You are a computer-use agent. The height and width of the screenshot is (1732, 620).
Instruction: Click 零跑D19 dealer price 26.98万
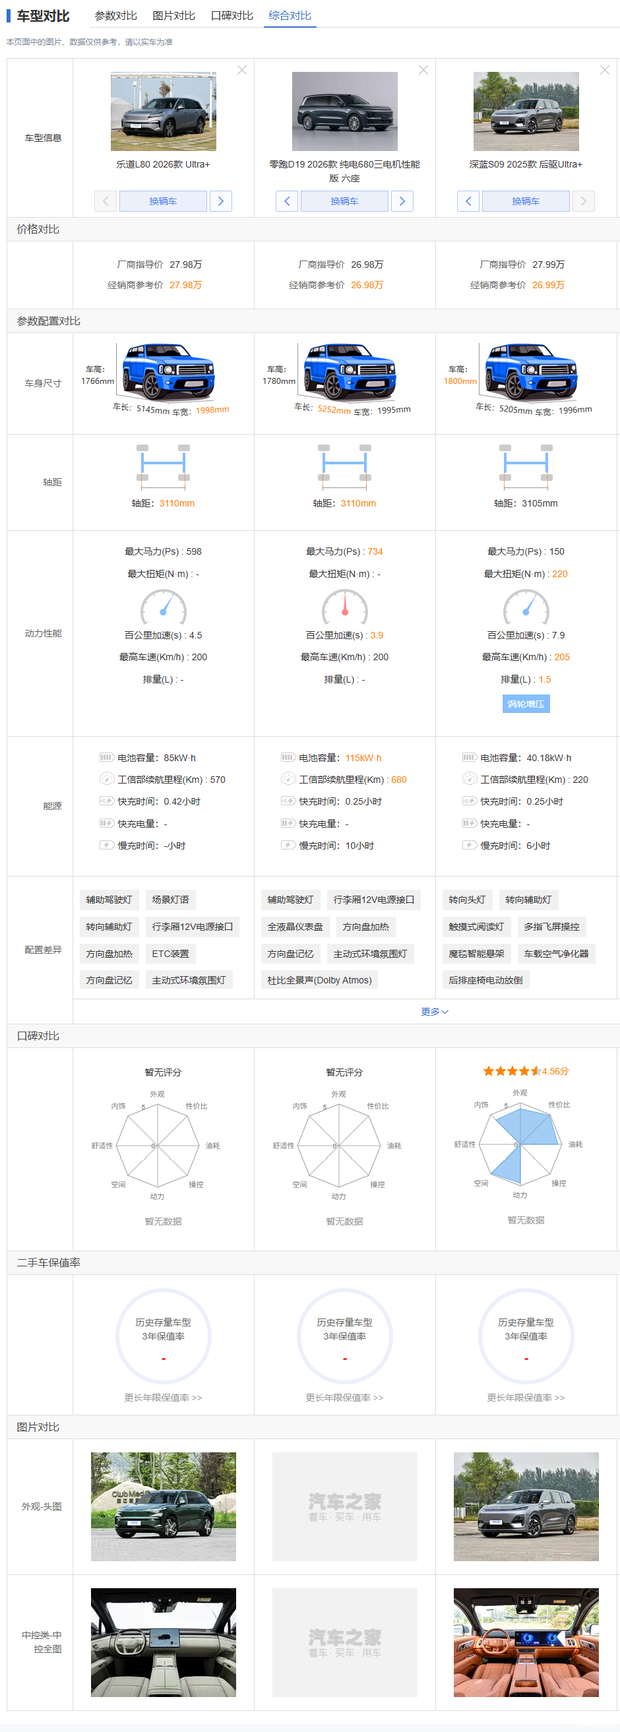click(367, 285)
